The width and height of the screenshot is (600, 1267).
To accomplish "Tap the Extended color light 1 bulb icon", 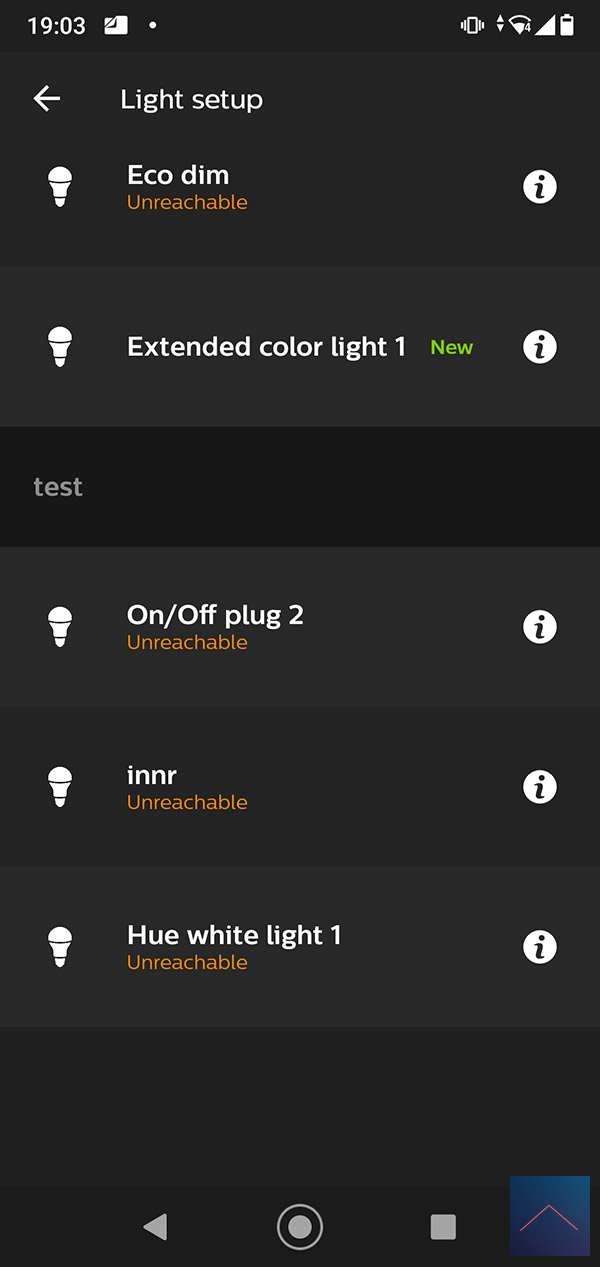I will [x=60, y=347].
